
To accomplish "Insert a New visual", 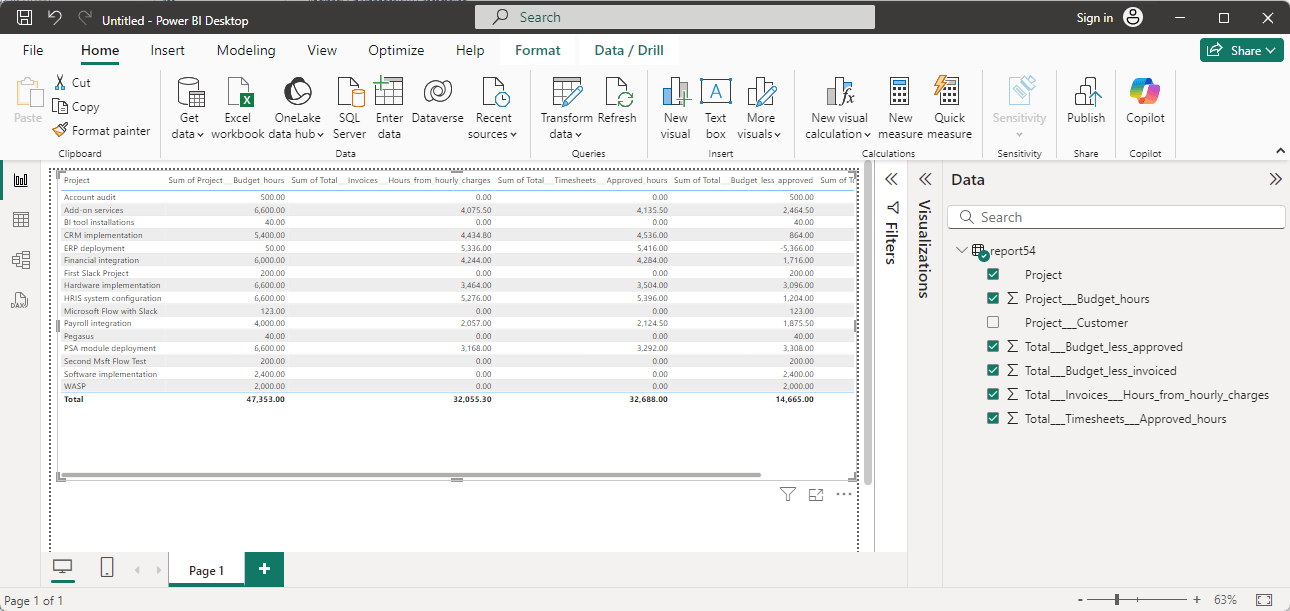I will [x=676, y=109].
